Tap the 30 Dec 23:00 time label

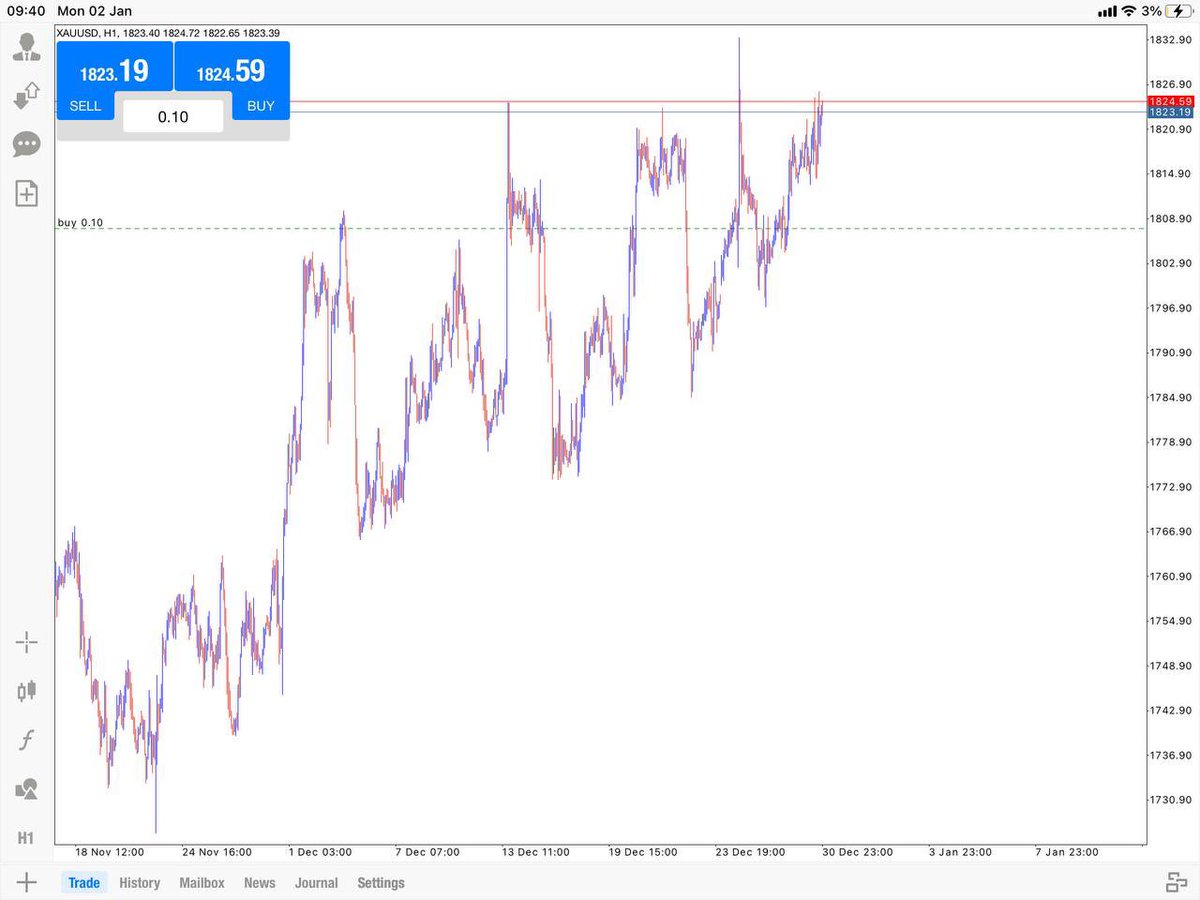point(857,852)
